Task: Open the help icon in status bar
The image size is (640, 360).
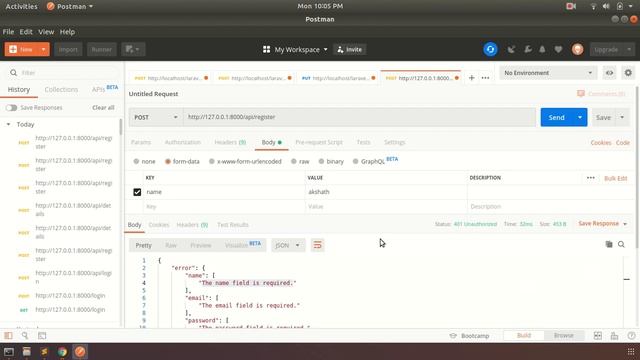Action: click(631, 336)
